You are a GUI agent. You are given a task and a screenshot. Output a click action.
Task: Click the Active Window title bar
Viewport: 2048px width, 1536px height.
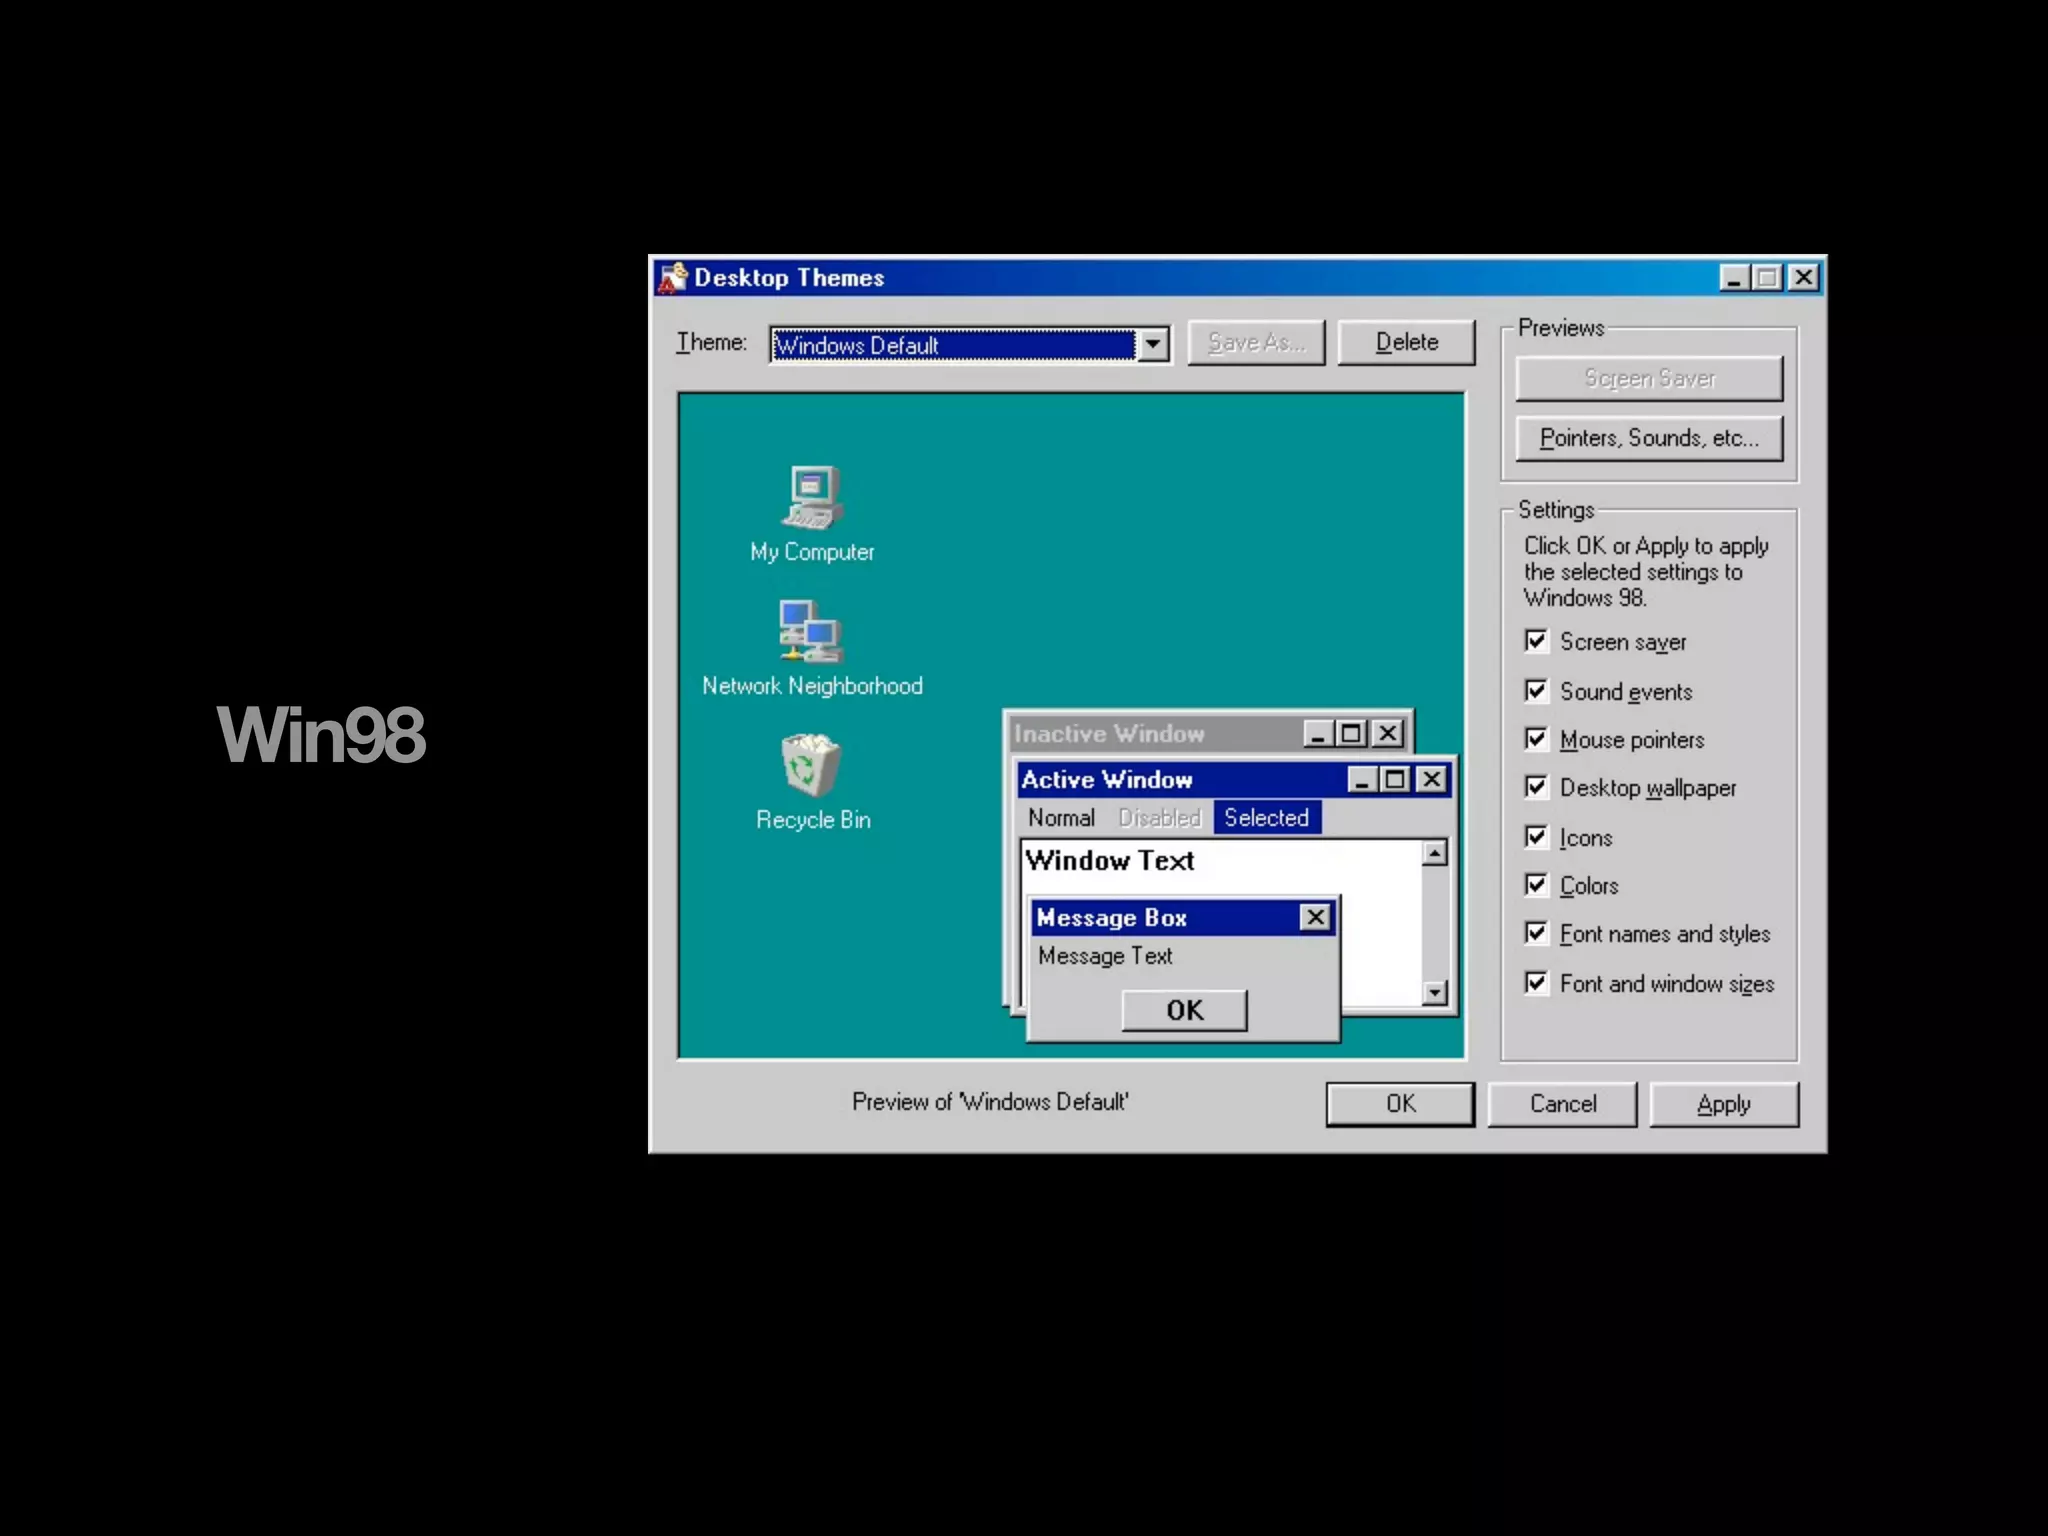(1234, 779)
